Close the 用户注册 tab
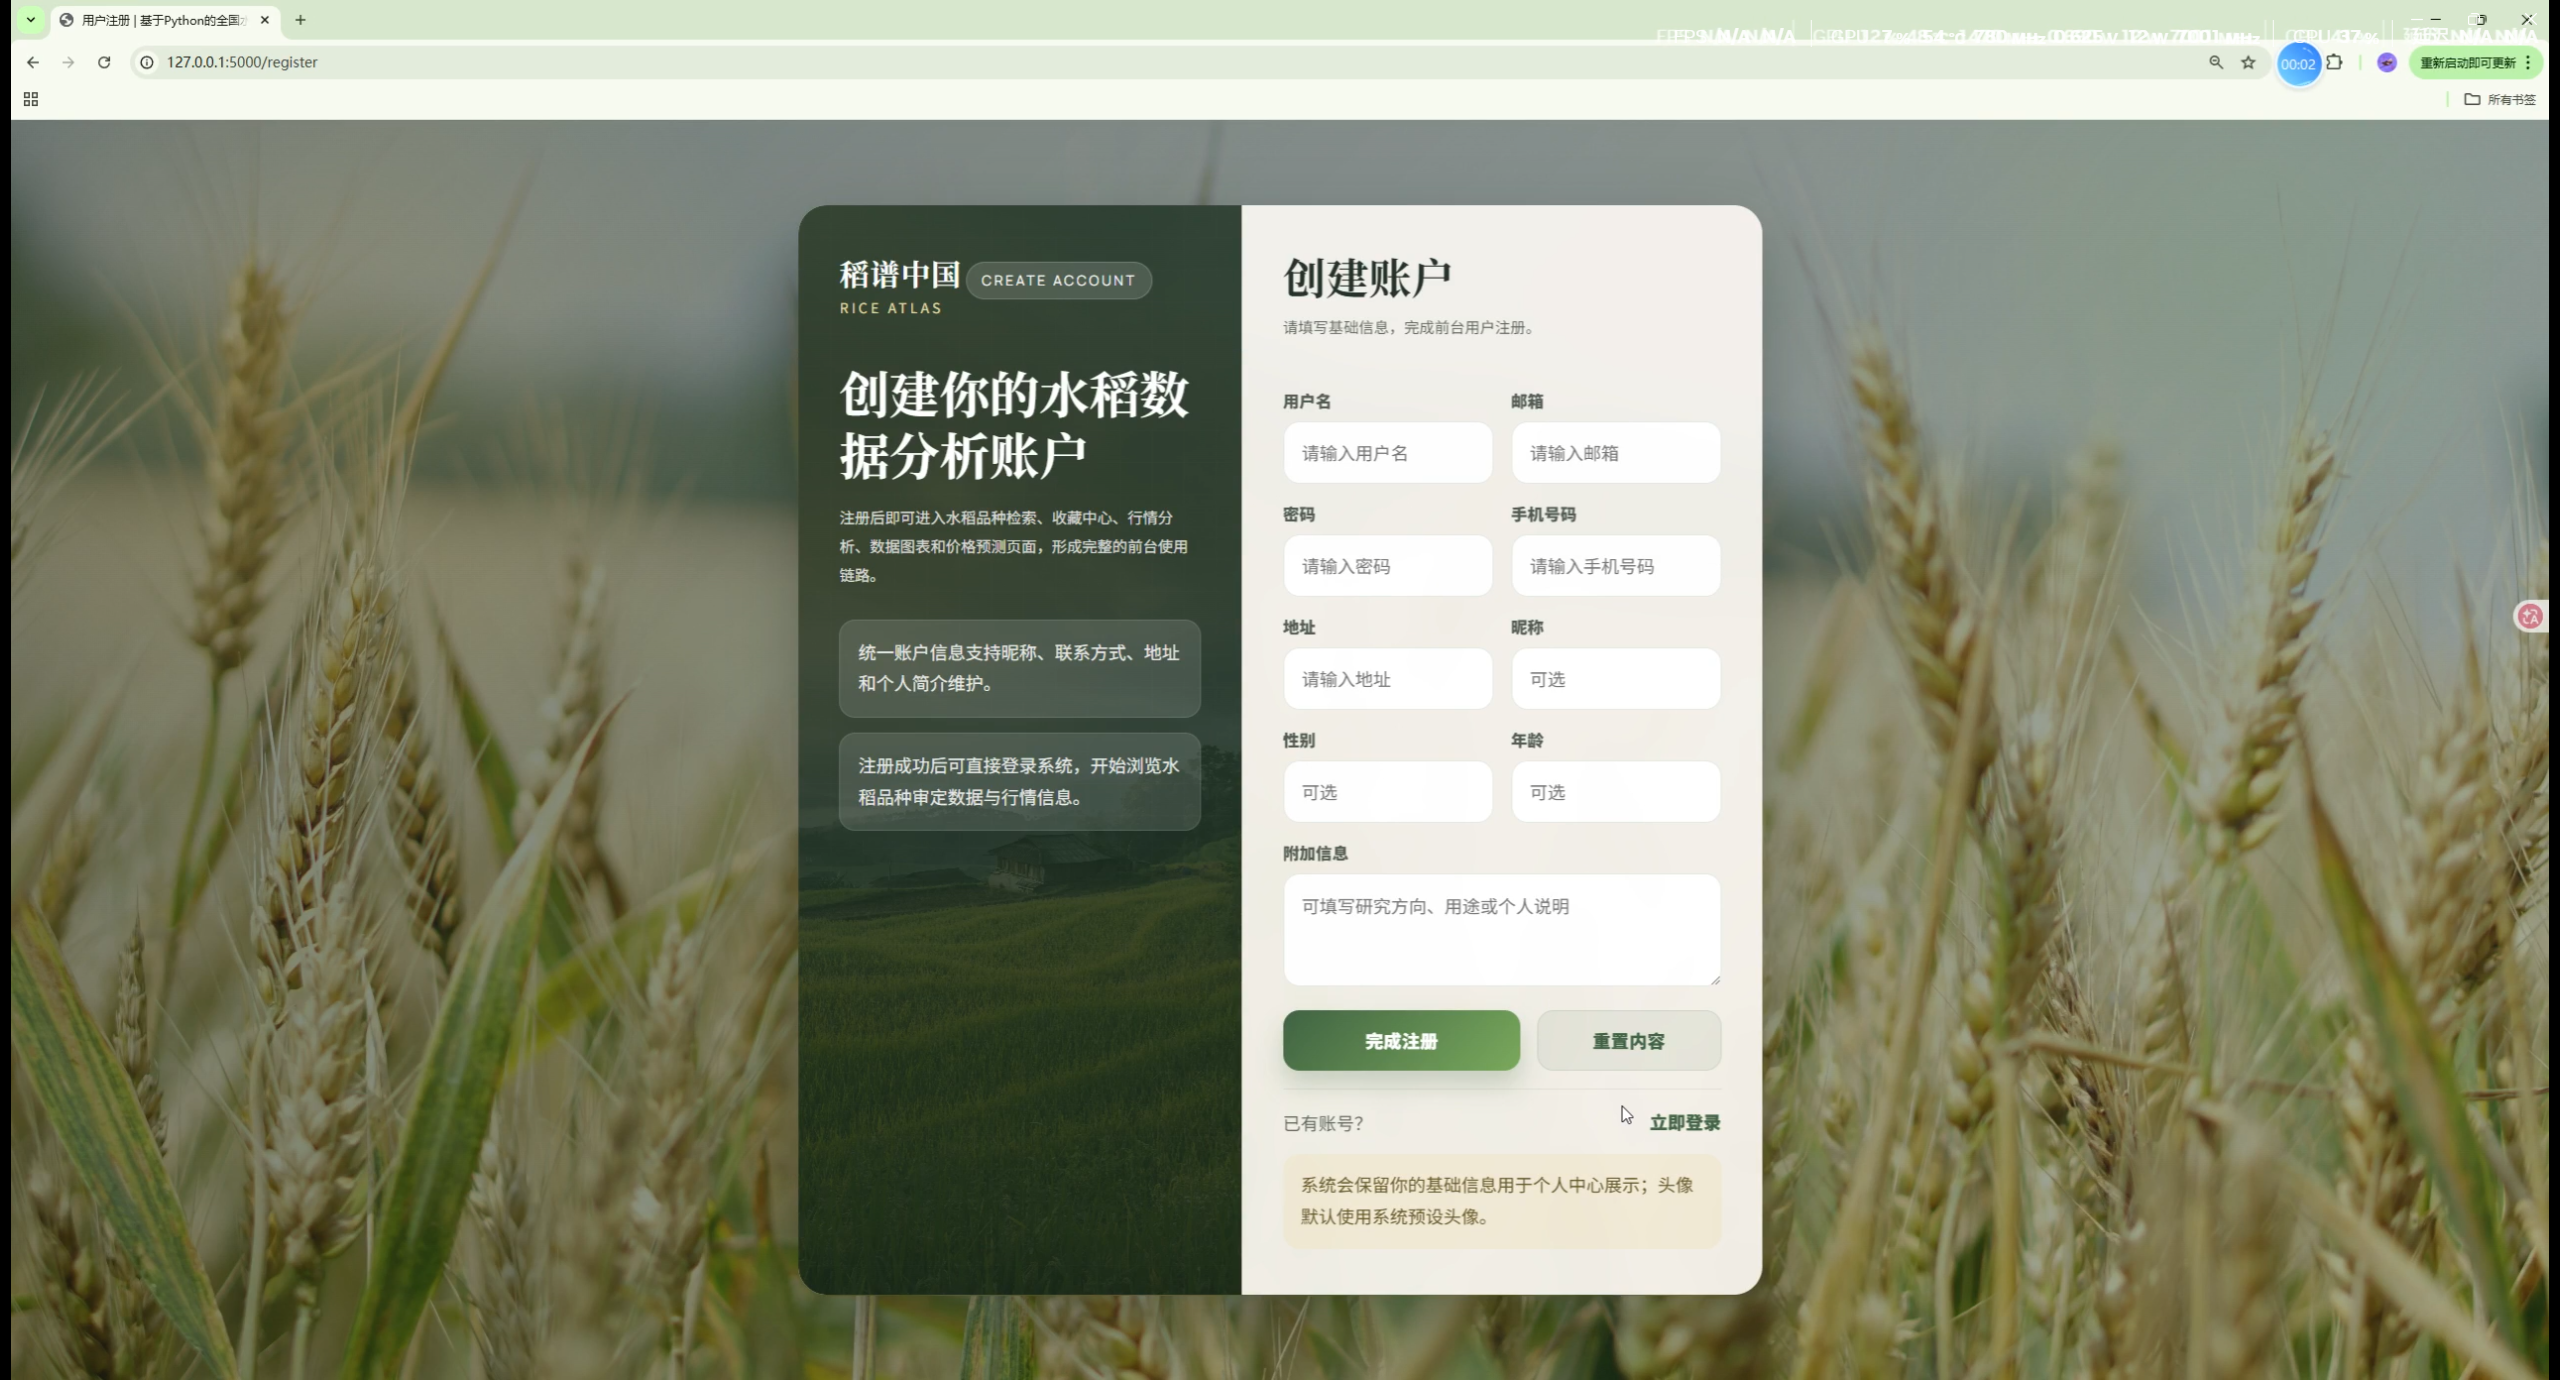 click(265, 20)
